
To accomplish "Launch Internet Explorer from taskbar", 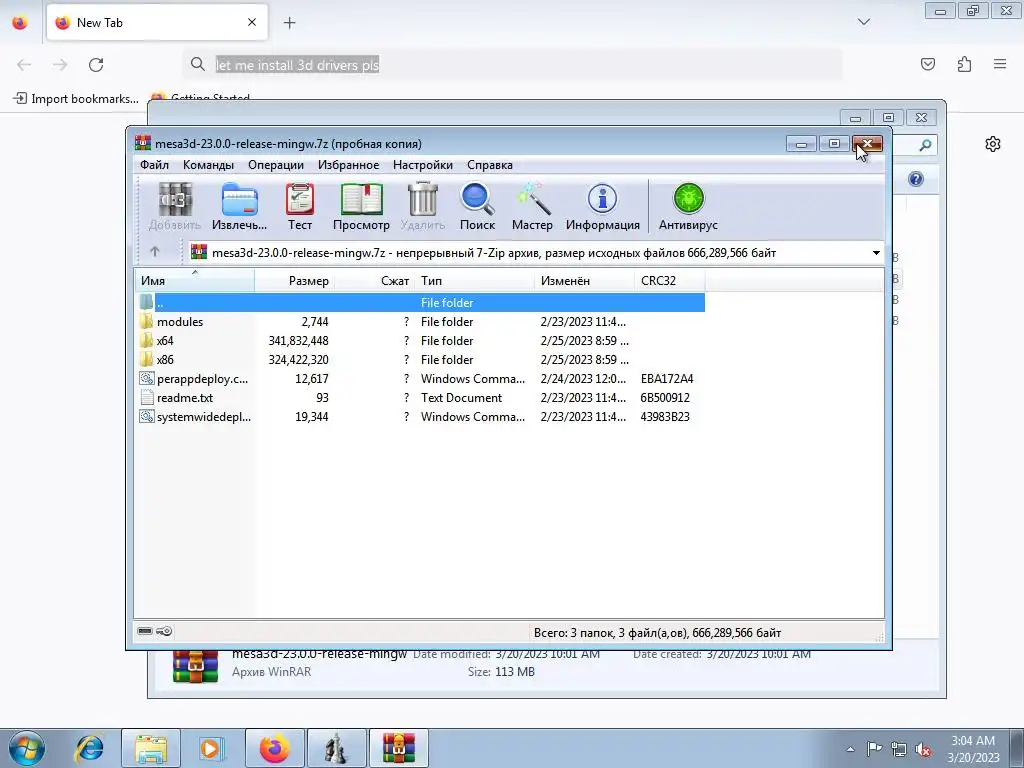I will pos(89,748).
